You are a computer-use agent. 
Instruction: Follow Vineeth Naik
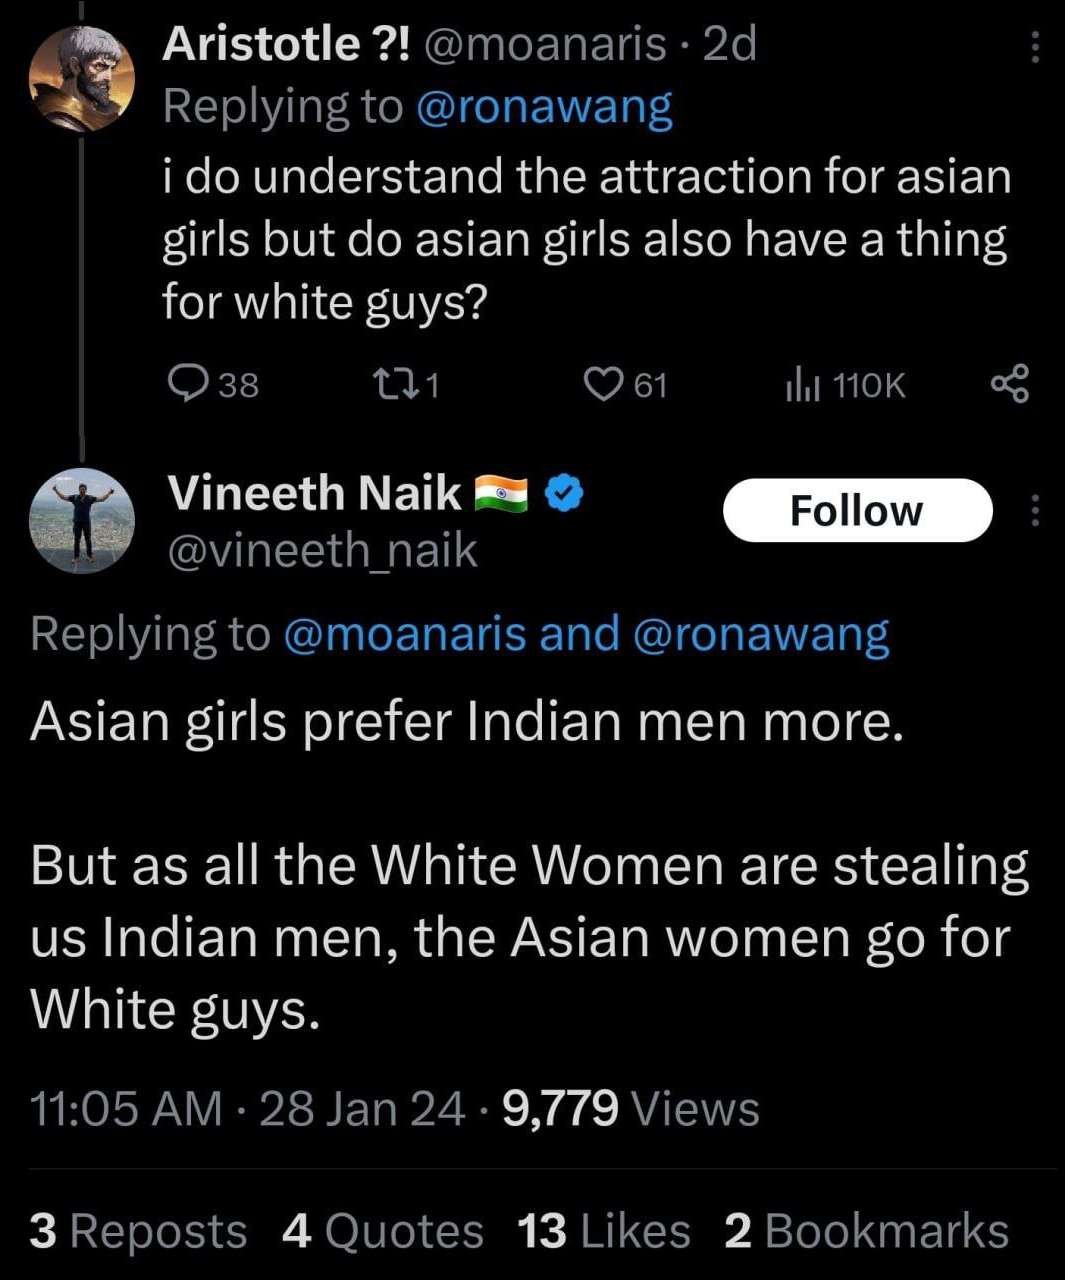point(857,510)
